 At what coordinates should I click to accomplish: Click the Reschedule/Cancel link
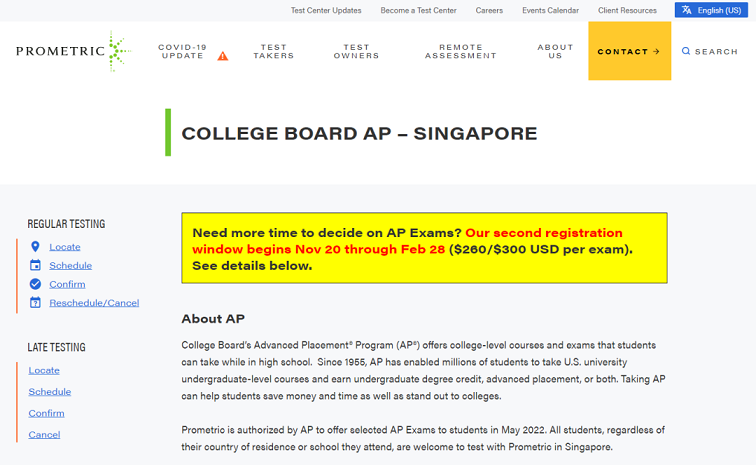(94, 303)
